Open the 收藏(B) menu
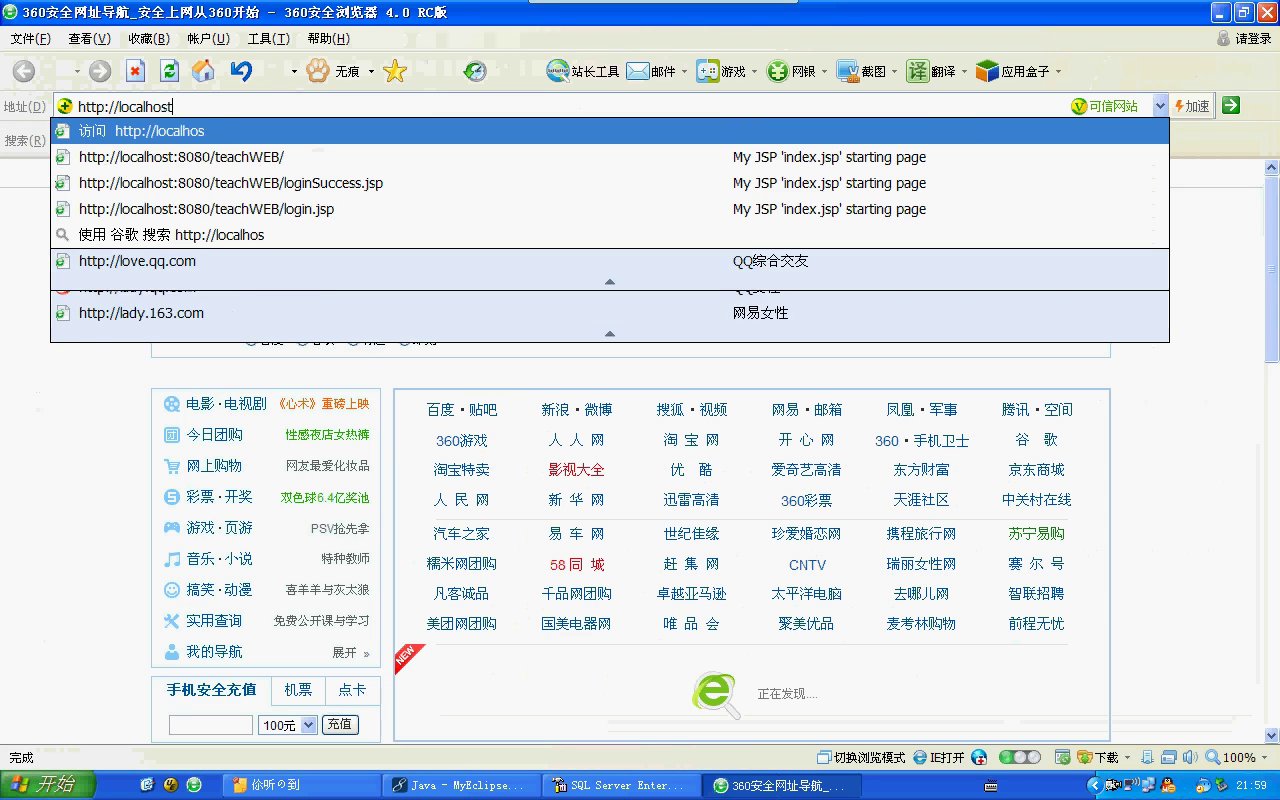 tap(149, 39)
